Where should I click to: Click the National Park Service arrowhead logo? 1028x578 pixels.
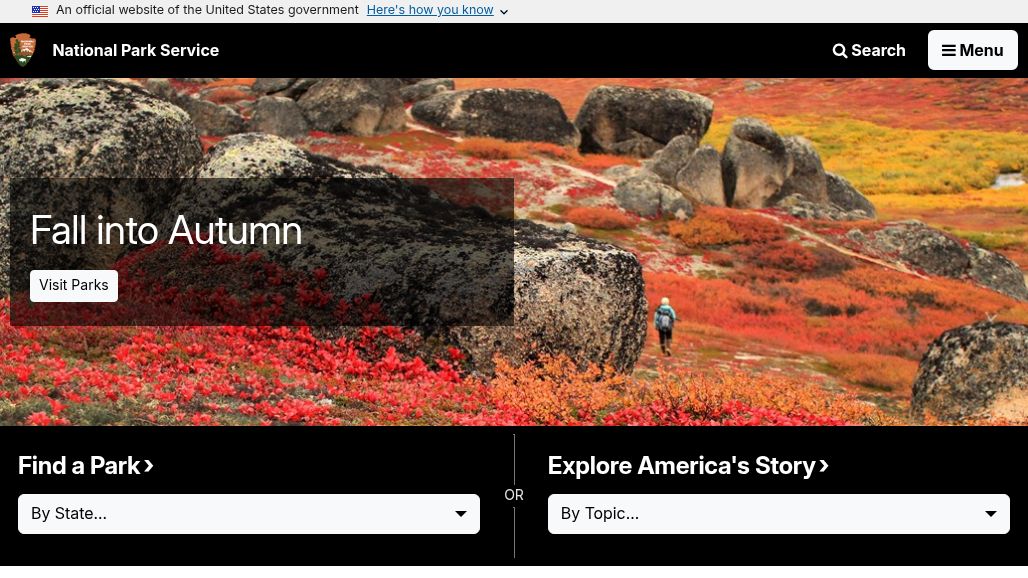23,50
